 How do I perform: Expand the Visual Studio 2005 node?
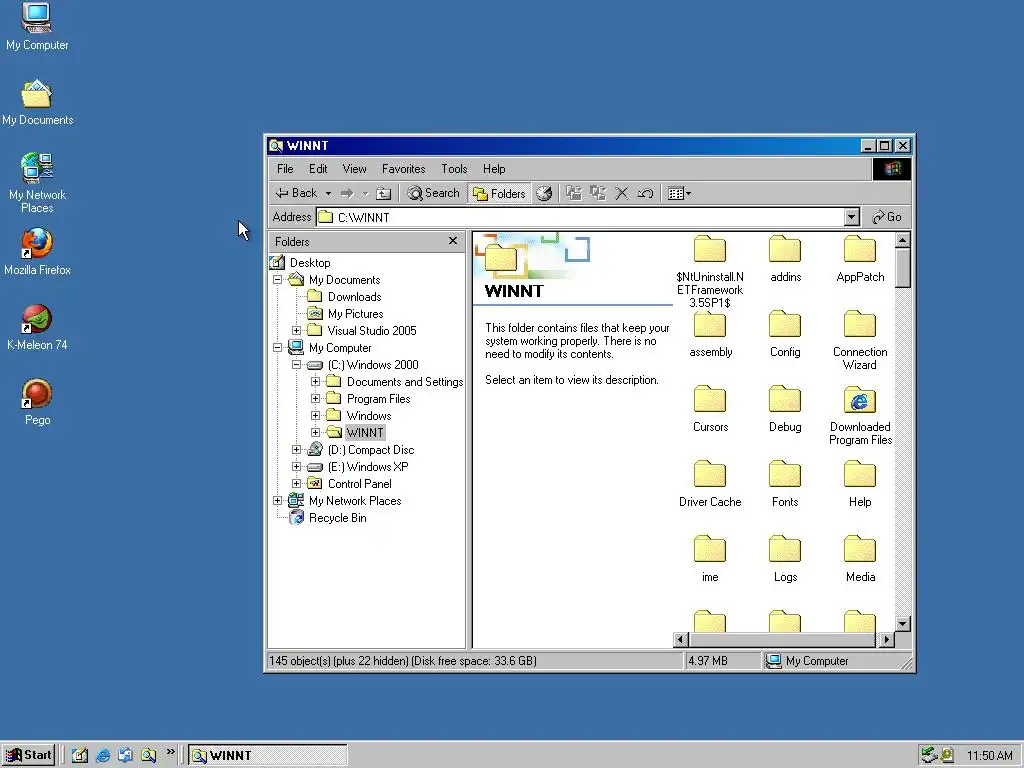(296, 330)
